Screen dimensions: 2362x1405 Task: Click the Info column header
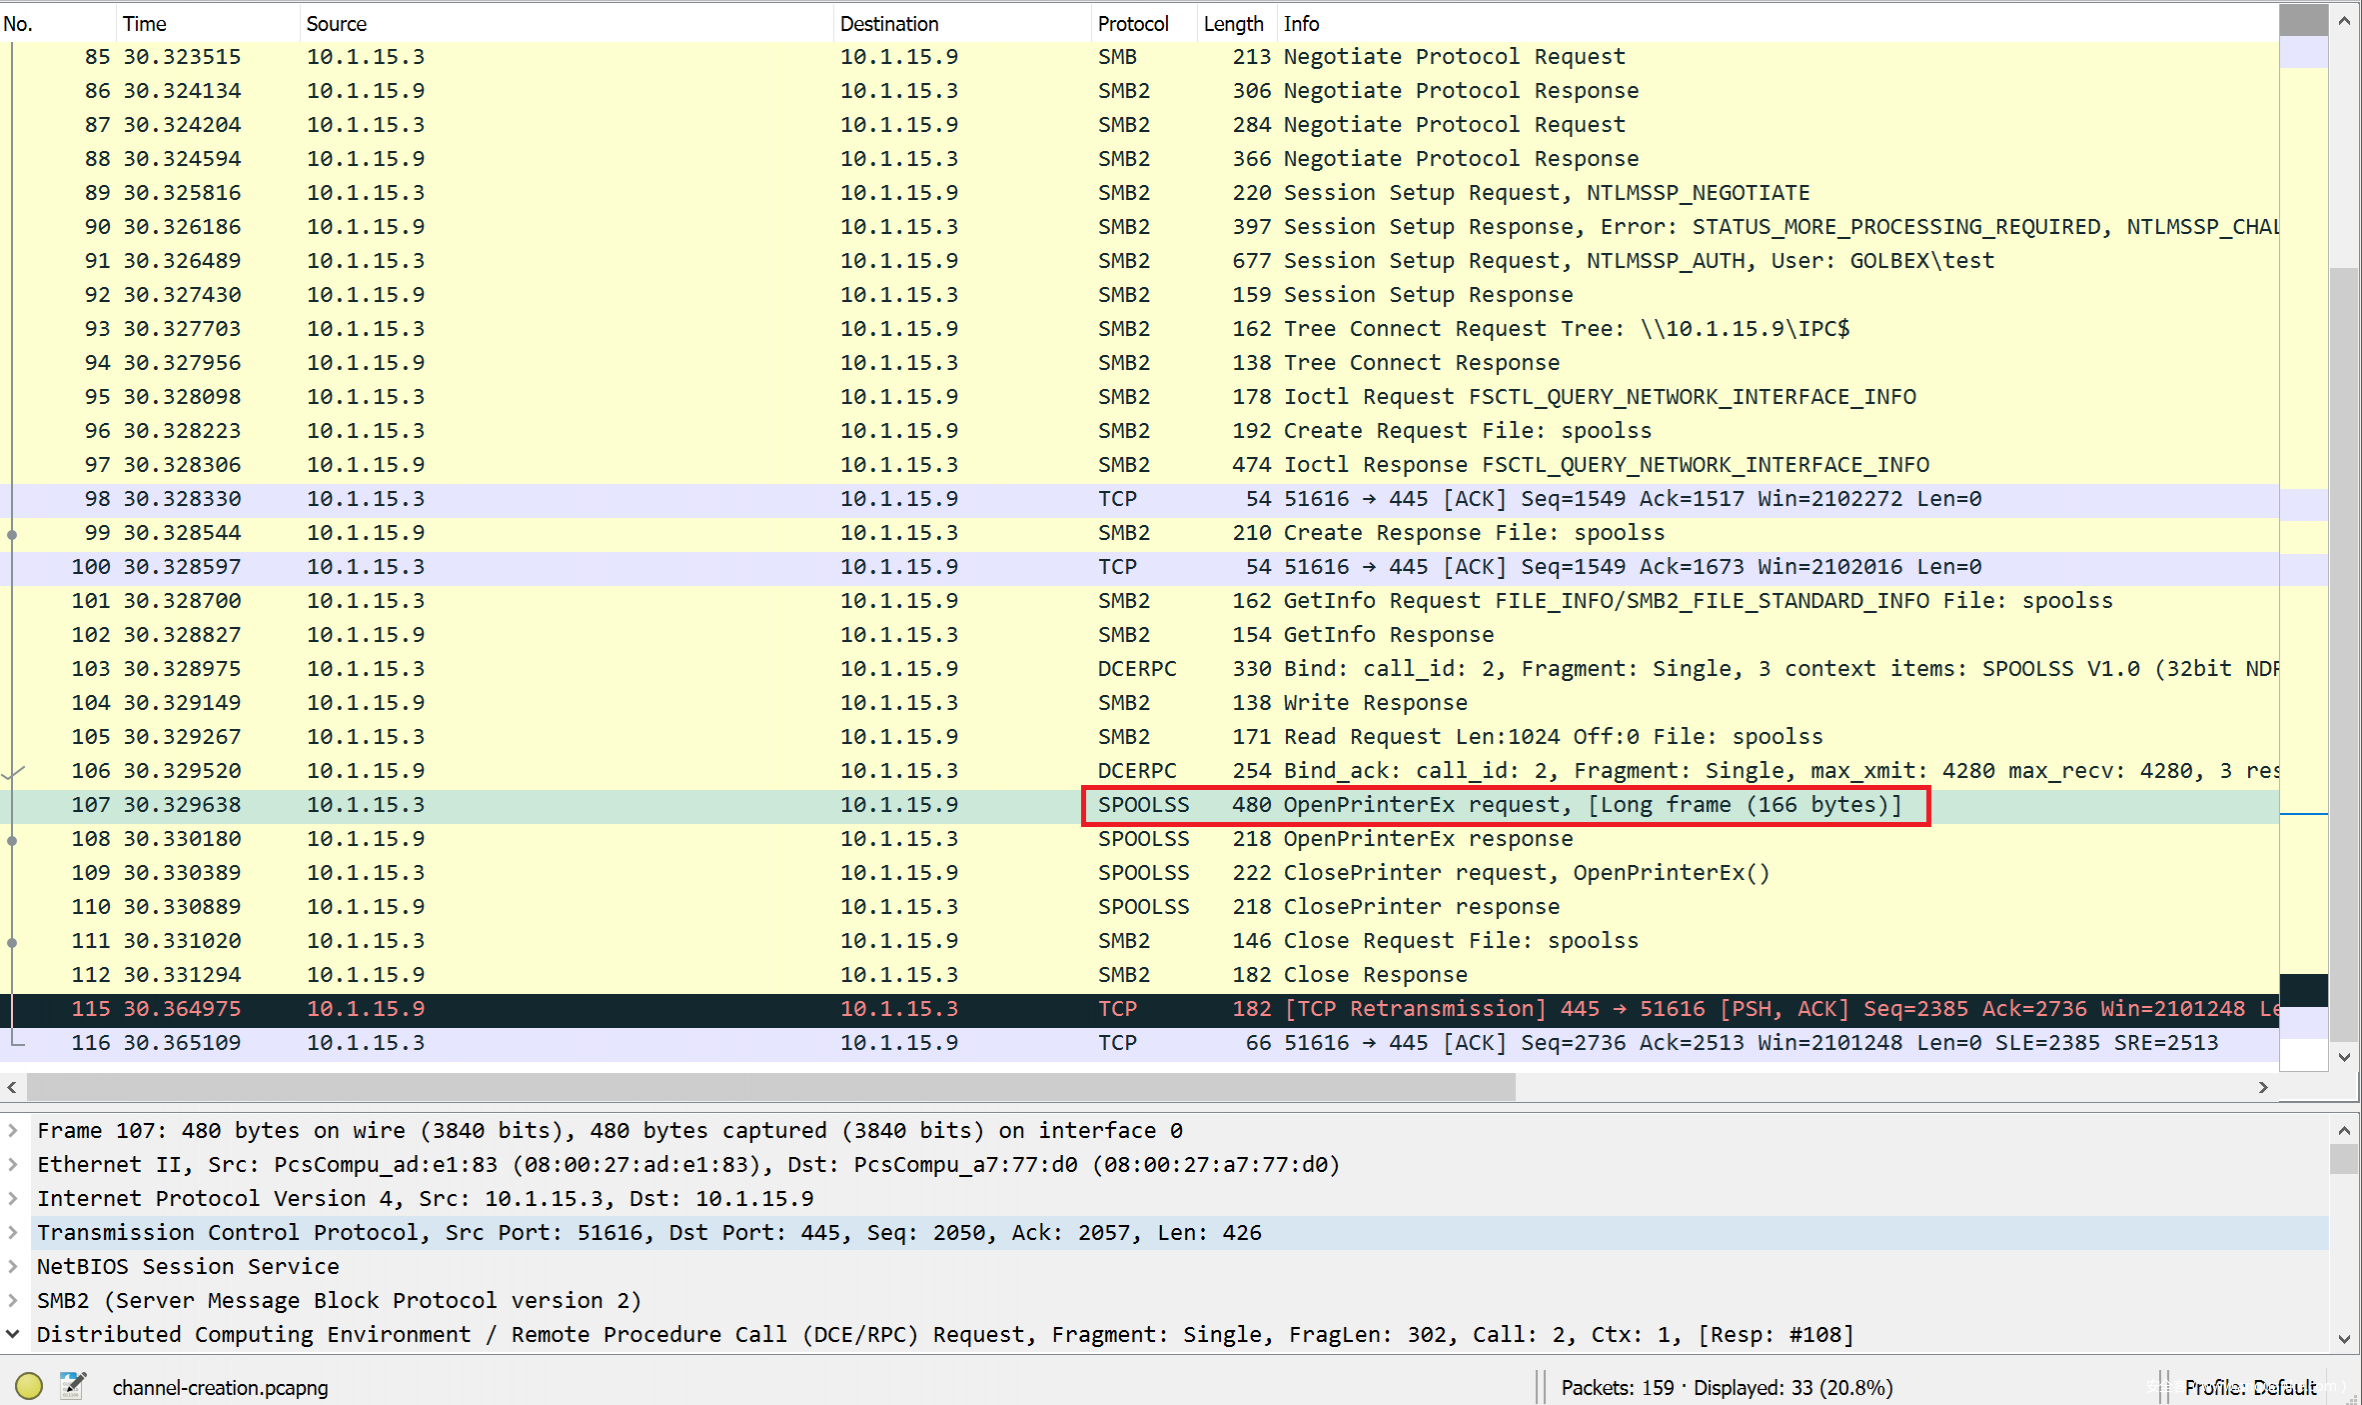pos(1301,23)
